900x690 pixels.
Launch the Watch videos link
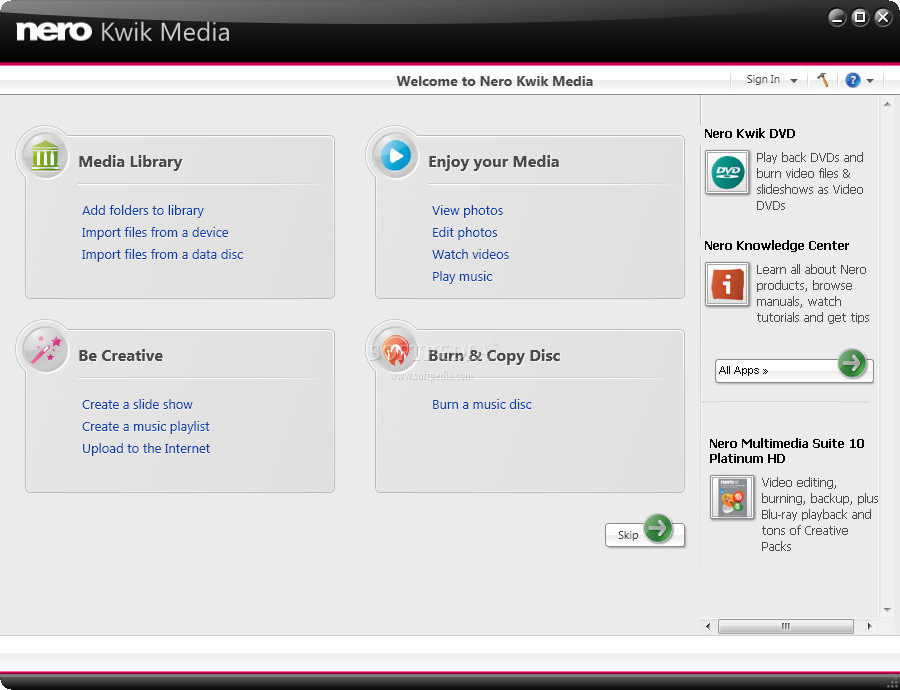pyautogui.click(x=470, y=254)
